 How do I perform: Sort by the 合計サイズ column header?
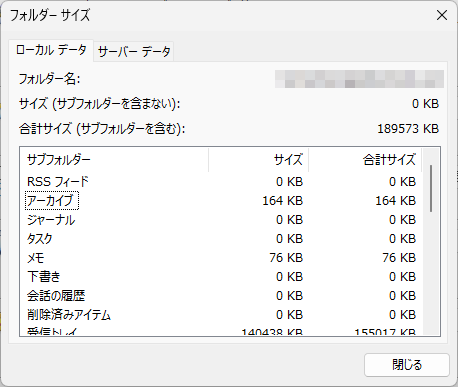point(365,160)
